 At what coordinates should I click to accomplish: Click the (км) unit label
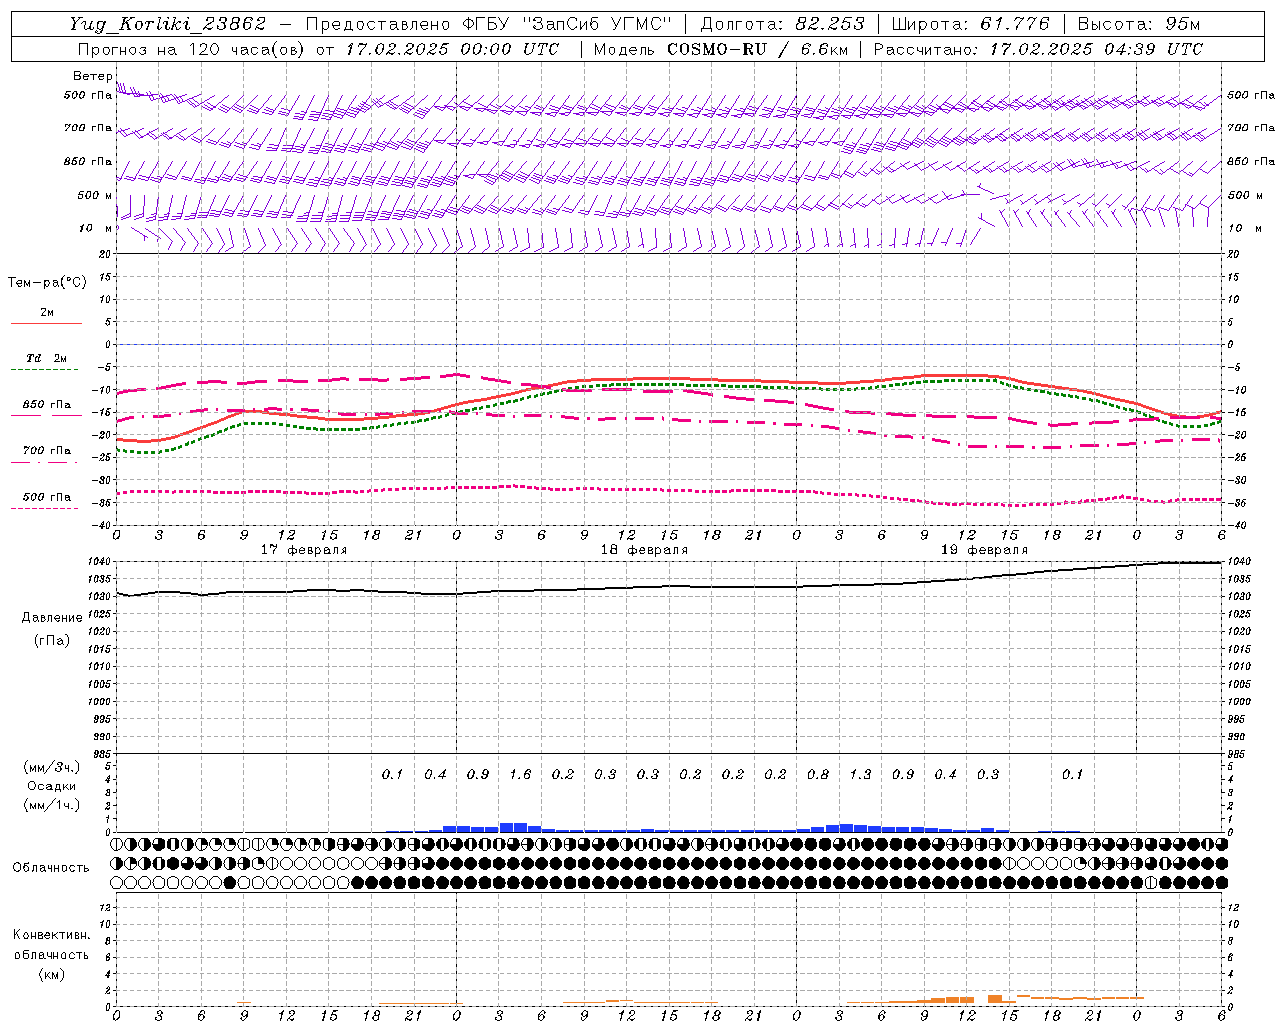[x=51, y=974]
